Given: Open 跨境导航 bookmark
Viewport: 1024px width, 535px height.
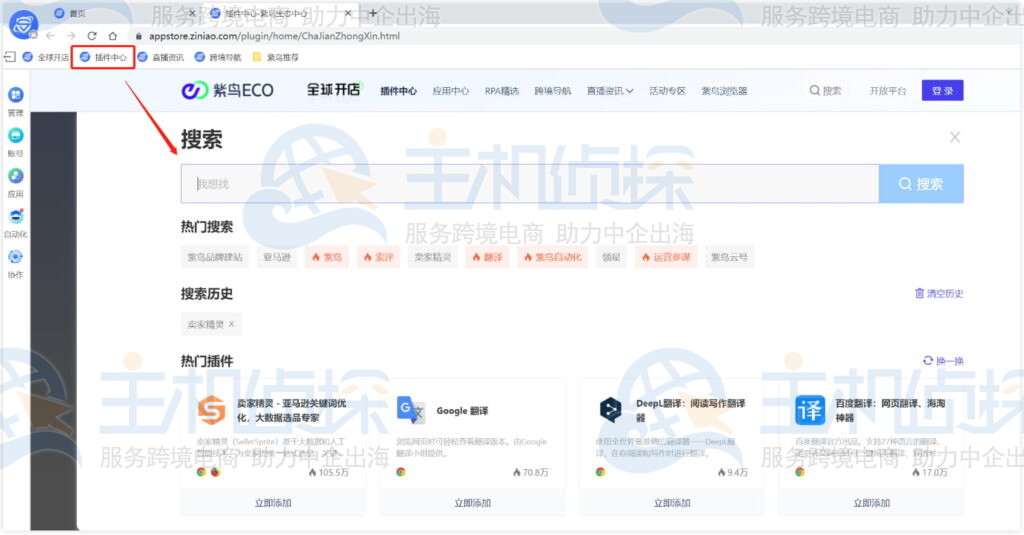Looking at the screenshot, I should (218, 57).
